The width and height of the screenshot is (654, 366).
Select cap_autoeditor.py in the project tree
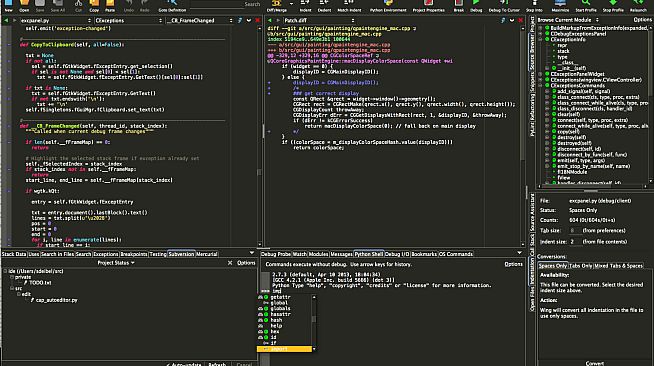point(56,300)
